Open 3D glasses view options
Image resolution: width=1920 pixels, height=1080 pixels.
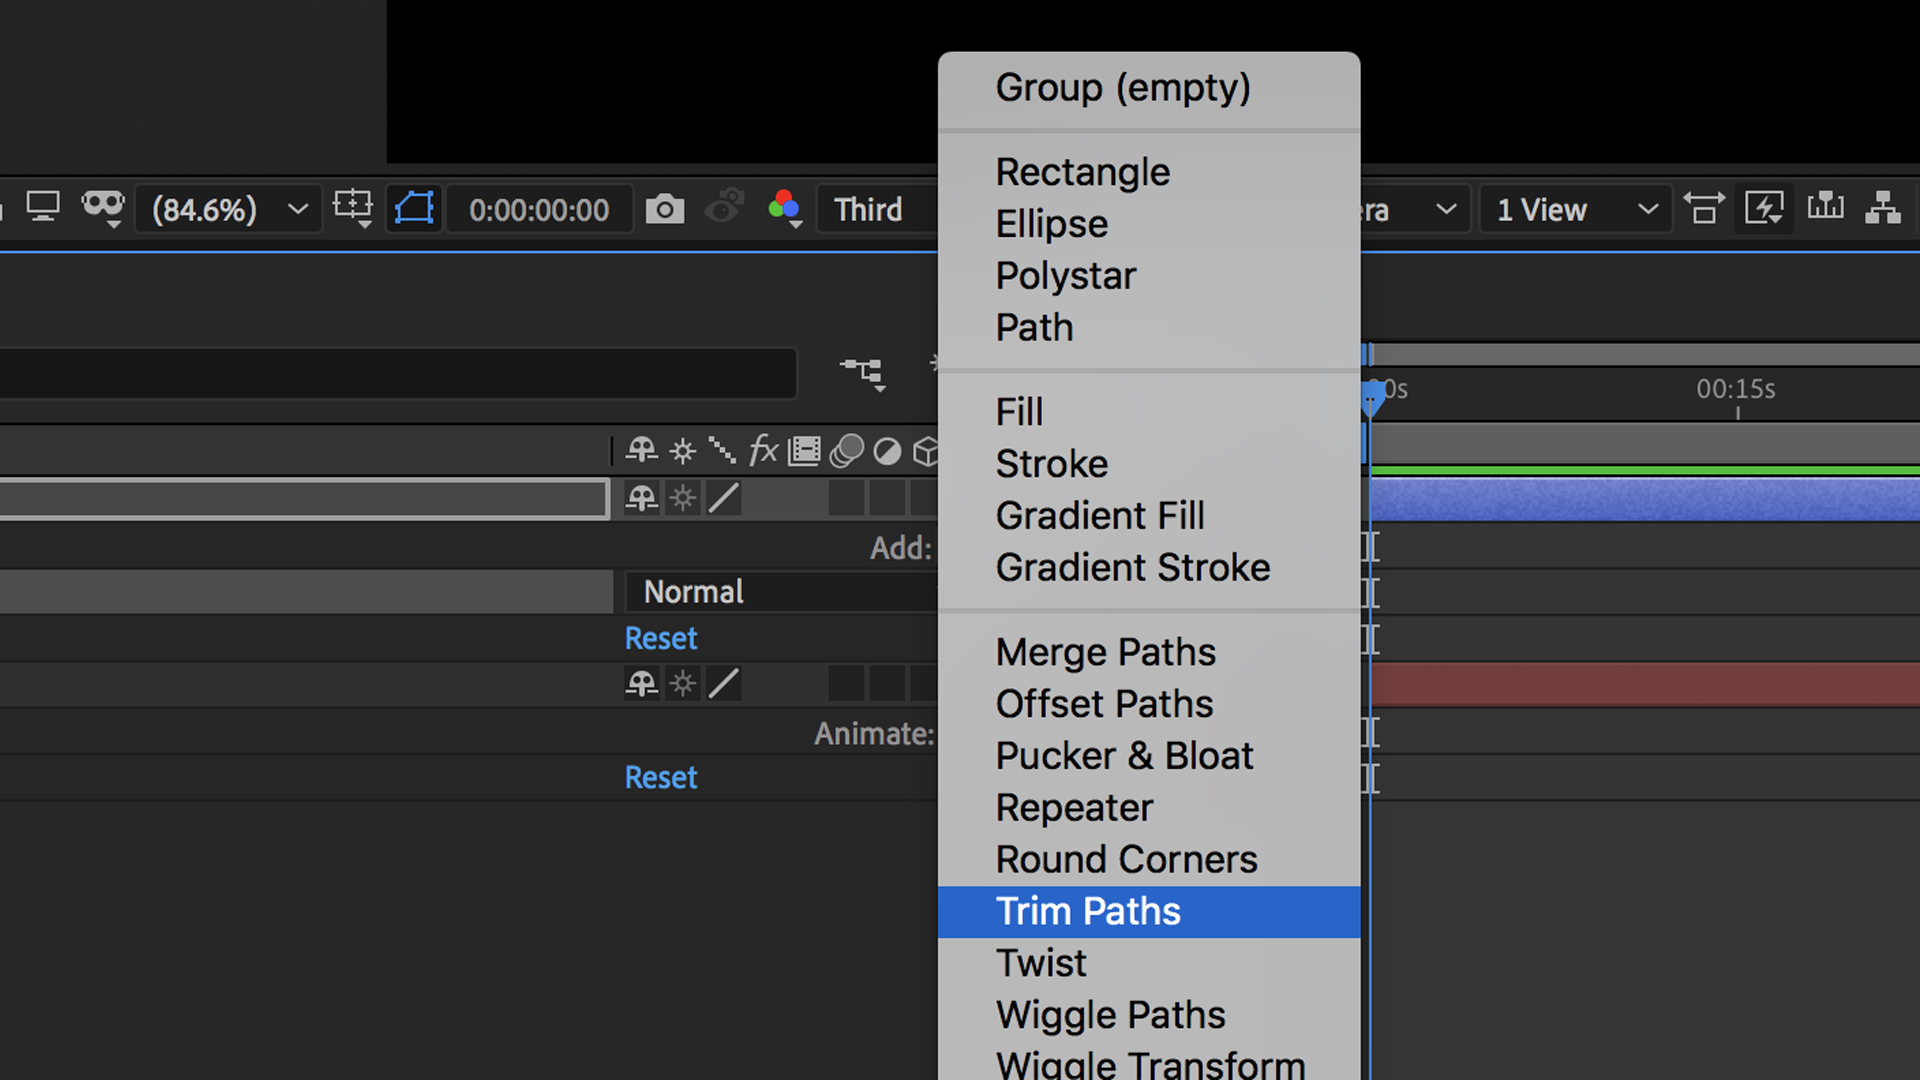pos(103,208)
